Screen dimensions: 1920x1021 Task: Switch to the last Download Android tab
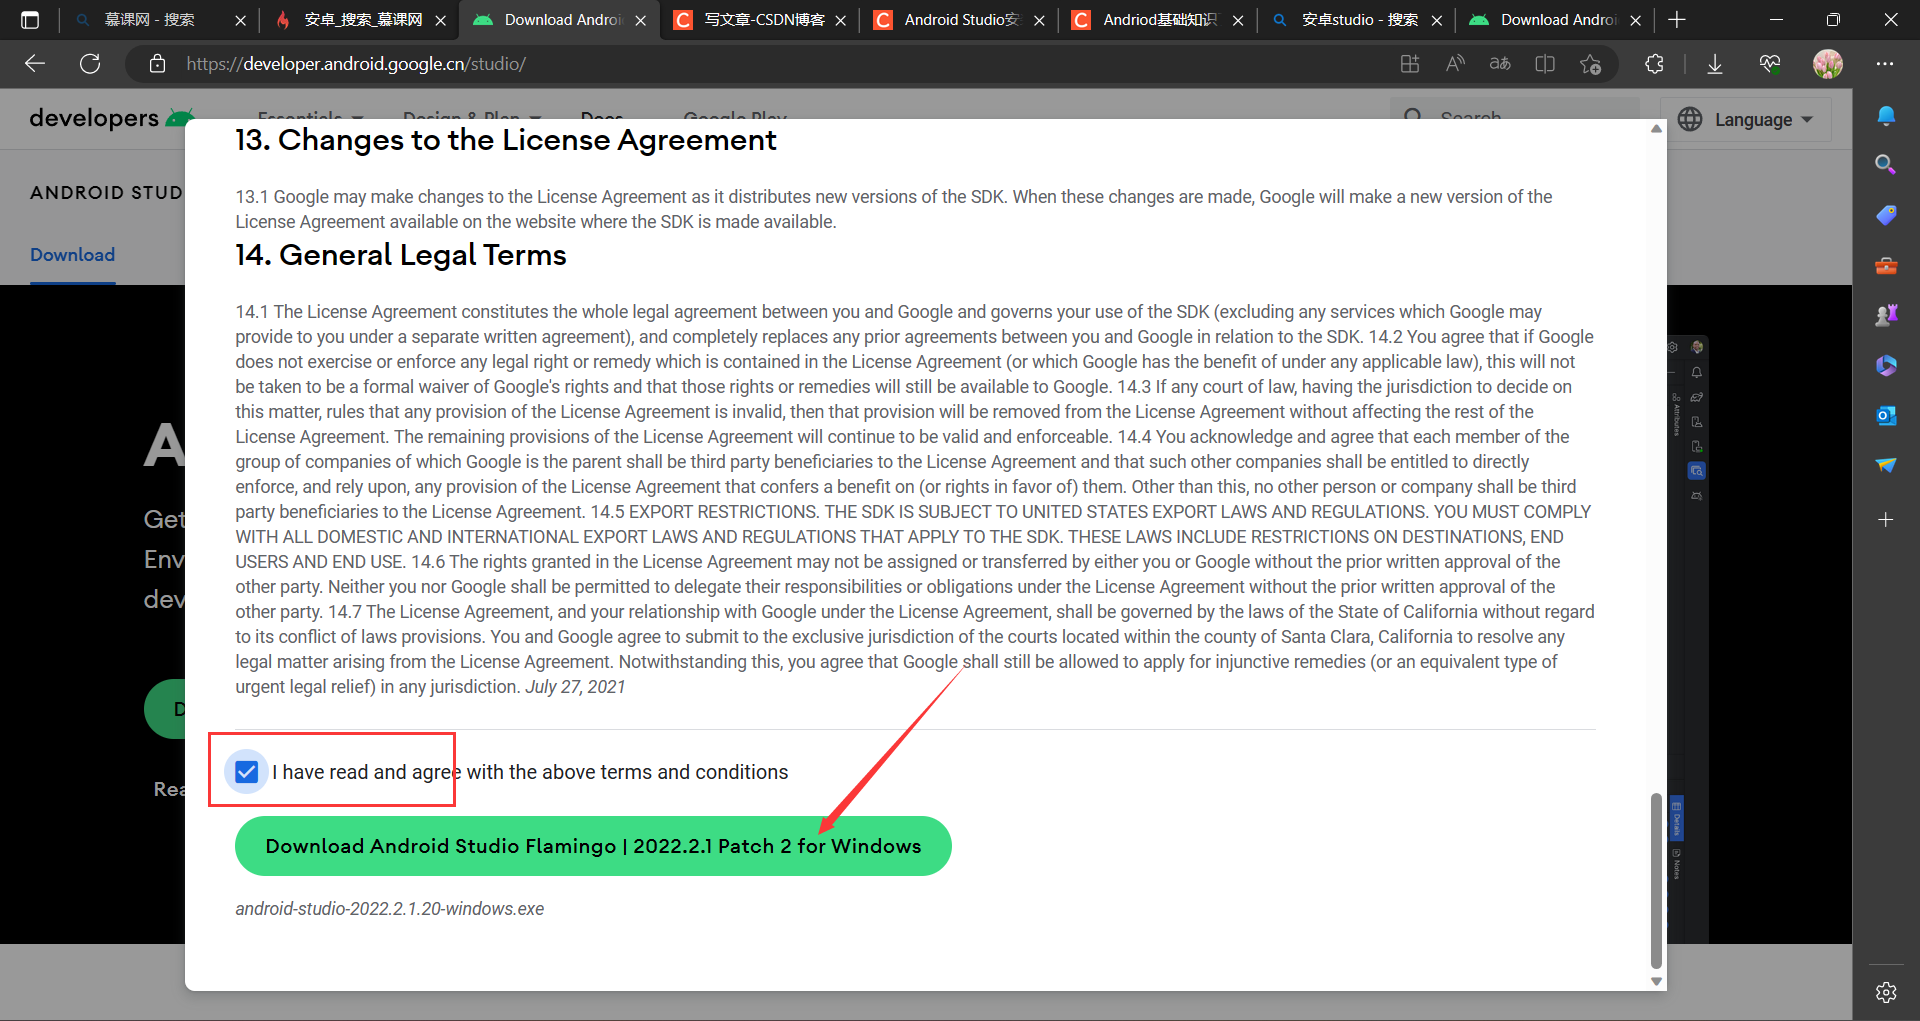pos(1557,20)
